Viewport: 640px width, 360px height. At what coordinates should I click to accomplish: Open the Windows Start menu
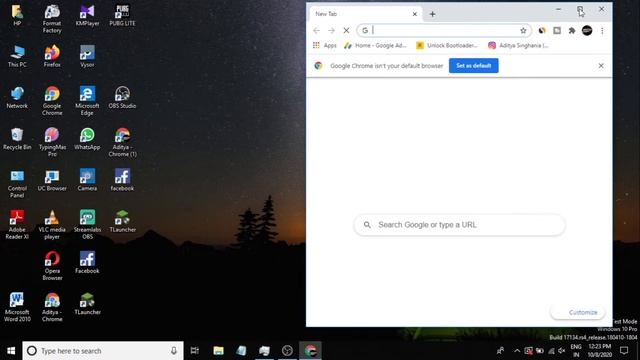tap(11, 351)
